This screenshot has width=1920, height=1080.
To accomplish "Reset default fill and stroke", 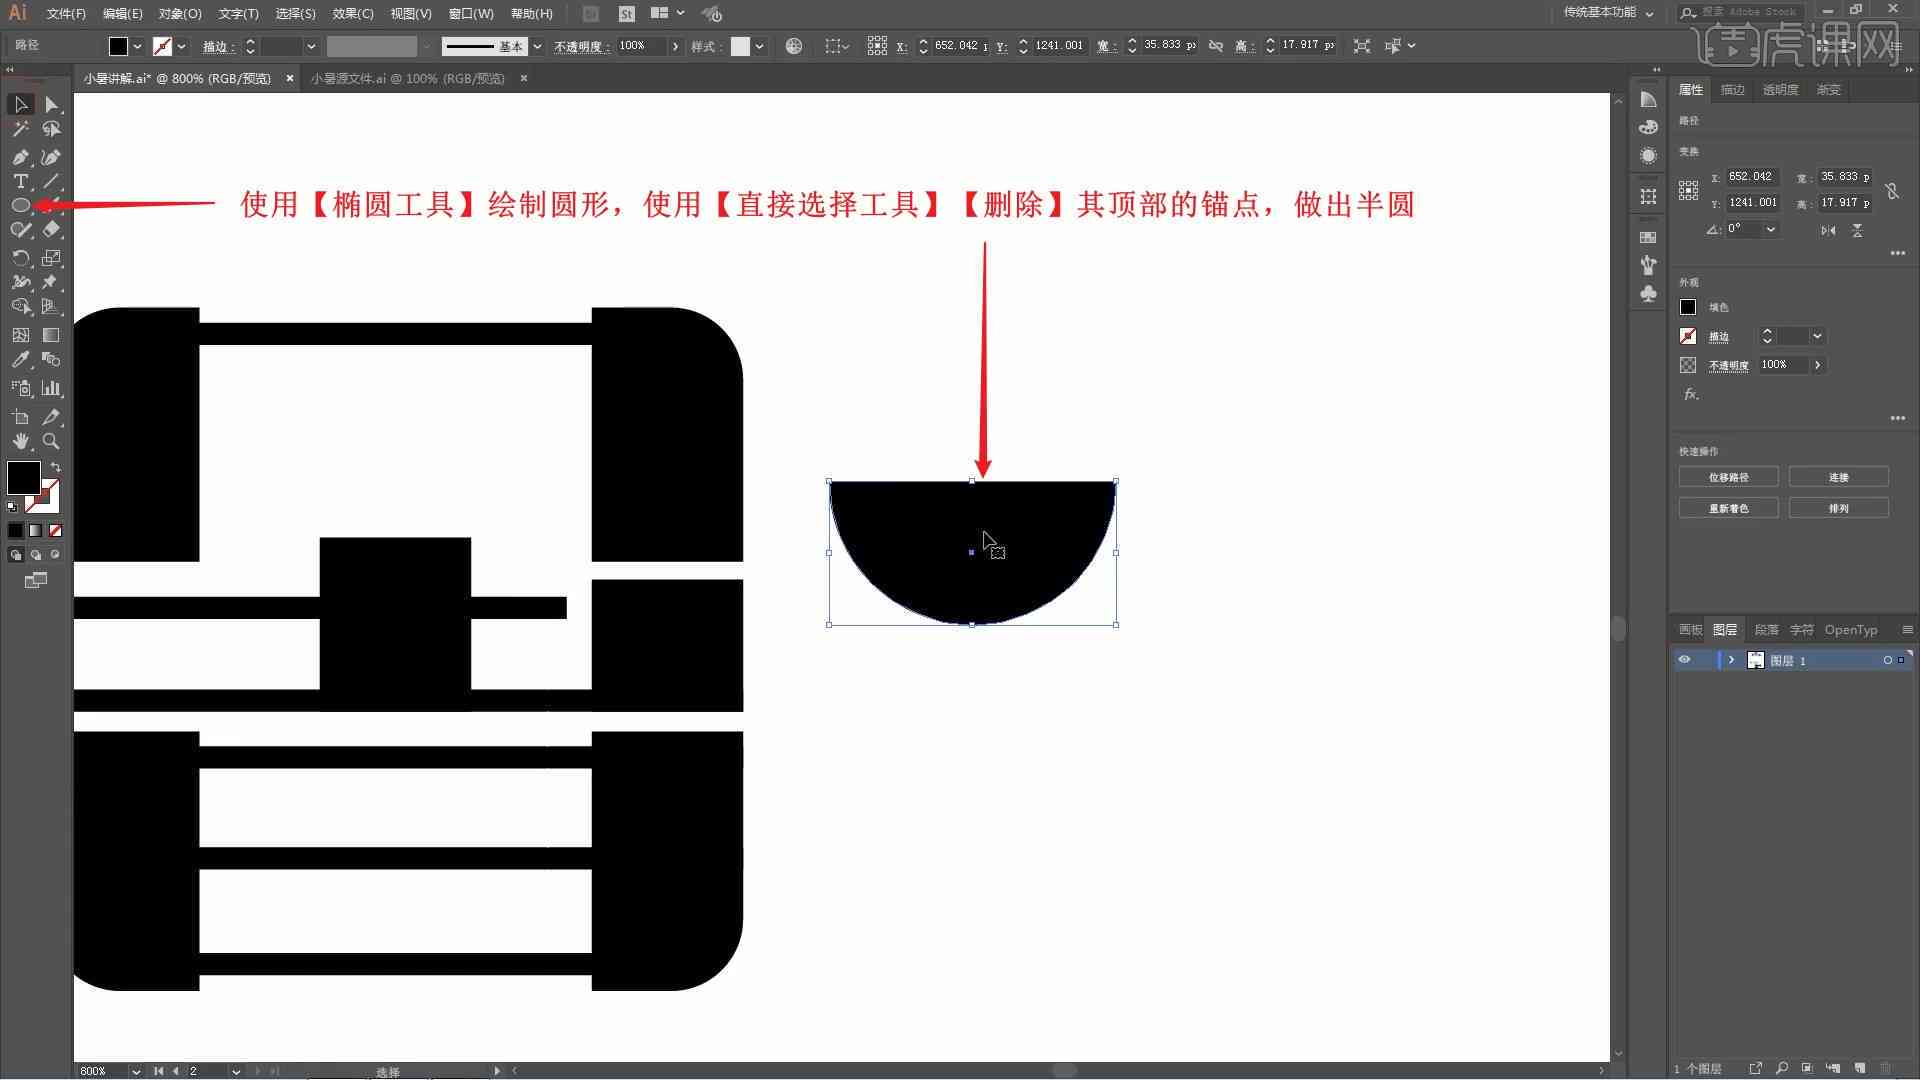I will point(12,507).
